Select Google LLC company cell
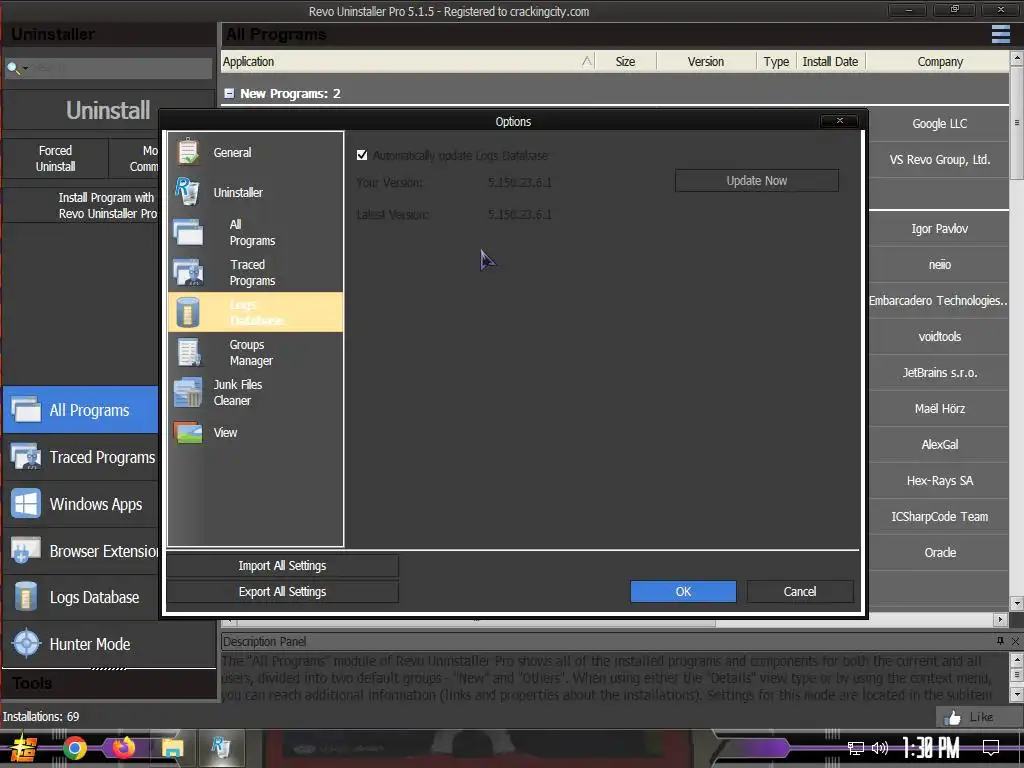1024x768 pixels. pyautogui.click(x=939, y=123)
